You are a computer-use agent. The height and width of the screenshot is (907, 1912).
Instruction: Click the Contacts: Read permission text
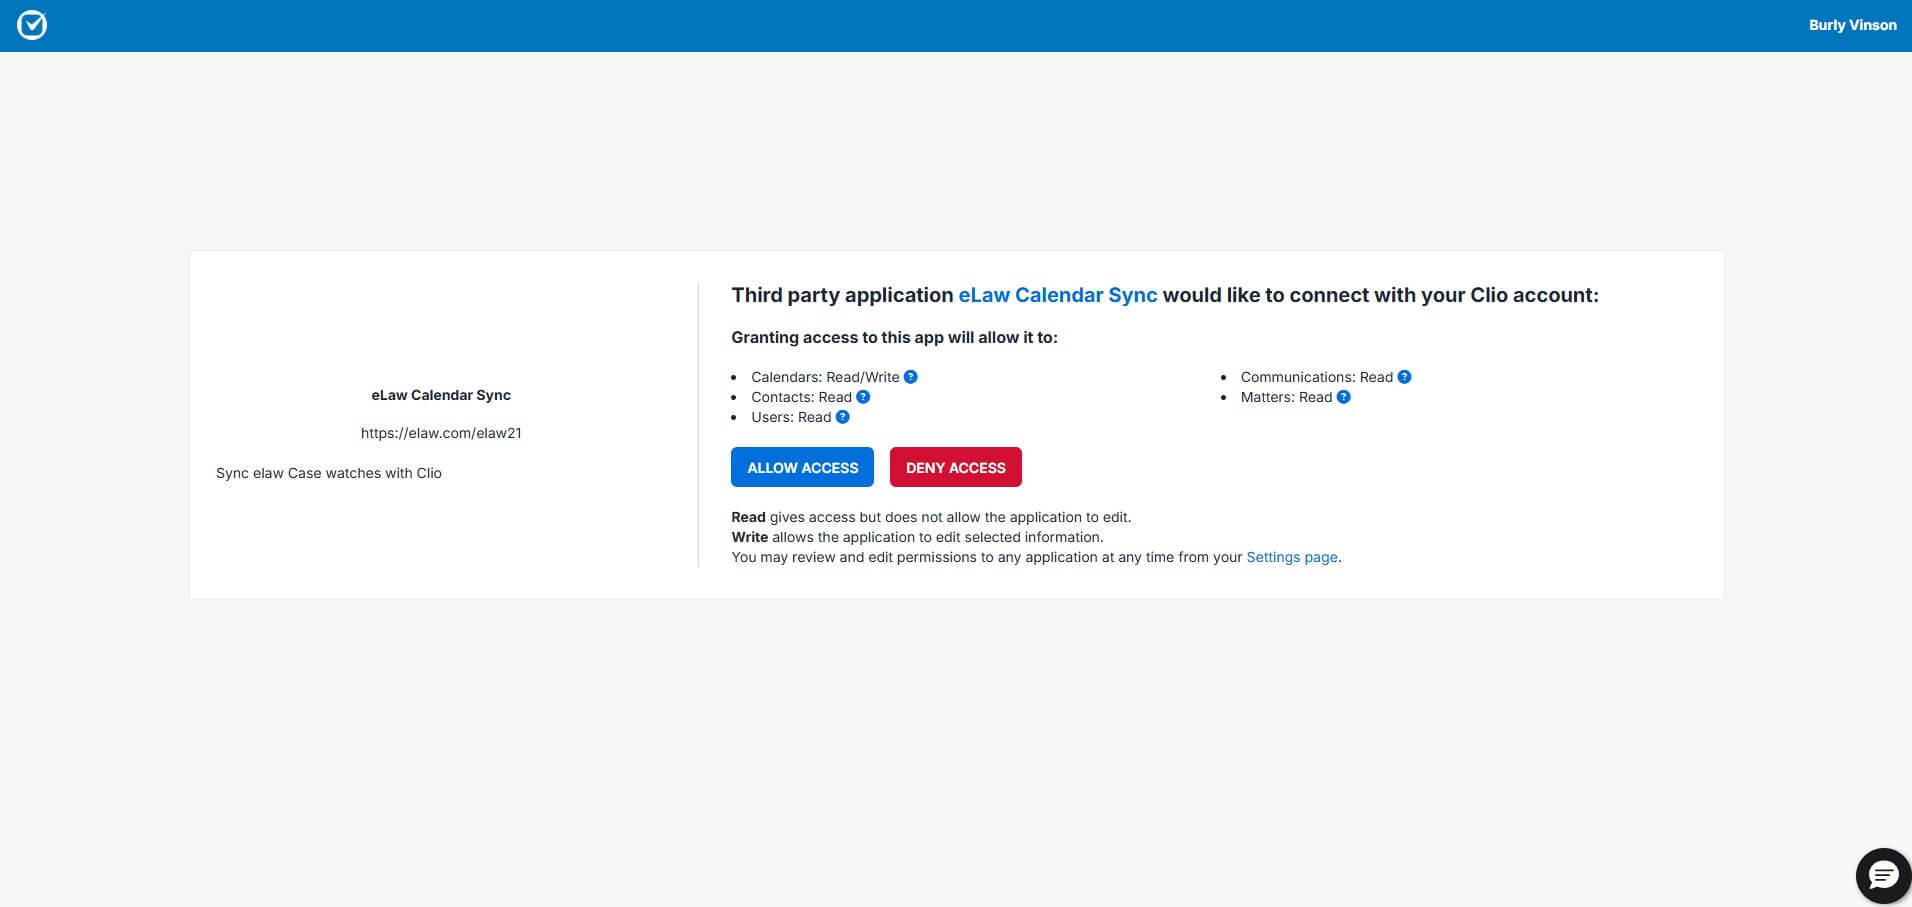801,397
